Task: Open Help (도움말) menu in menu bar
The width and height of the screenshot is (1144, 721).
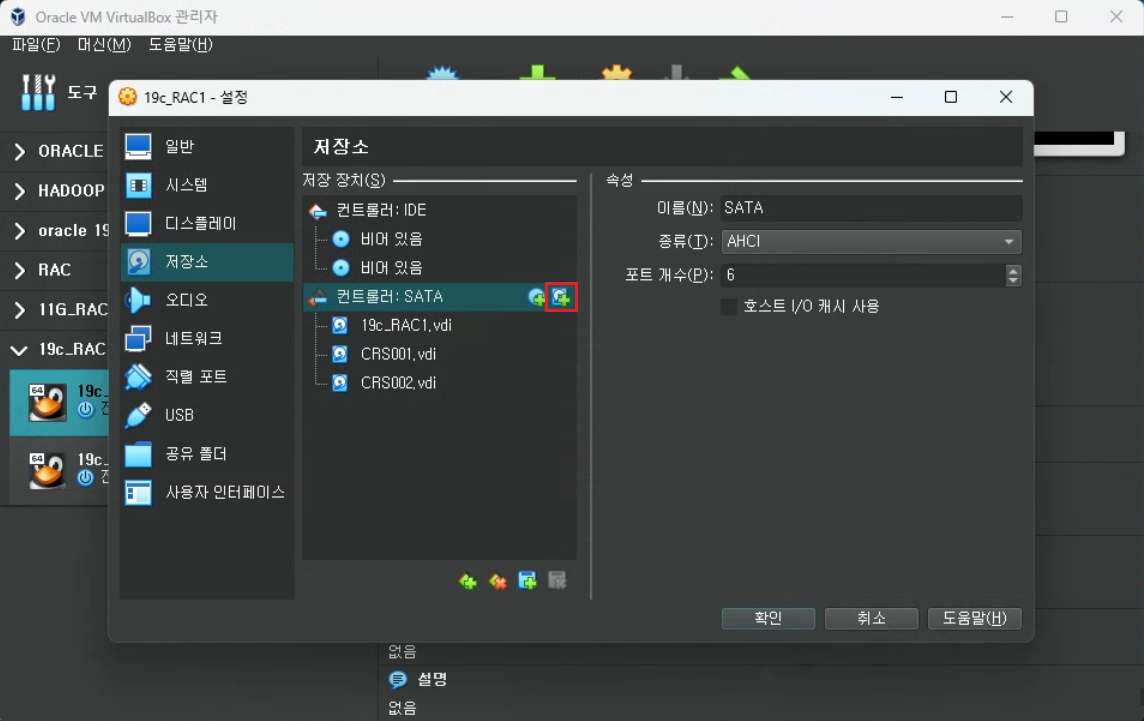Action: [180, 45]
